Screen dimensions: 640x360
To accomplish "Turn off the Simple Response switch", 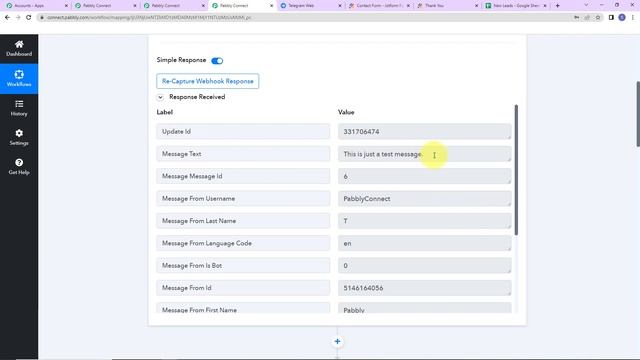I will pos(217,61).
